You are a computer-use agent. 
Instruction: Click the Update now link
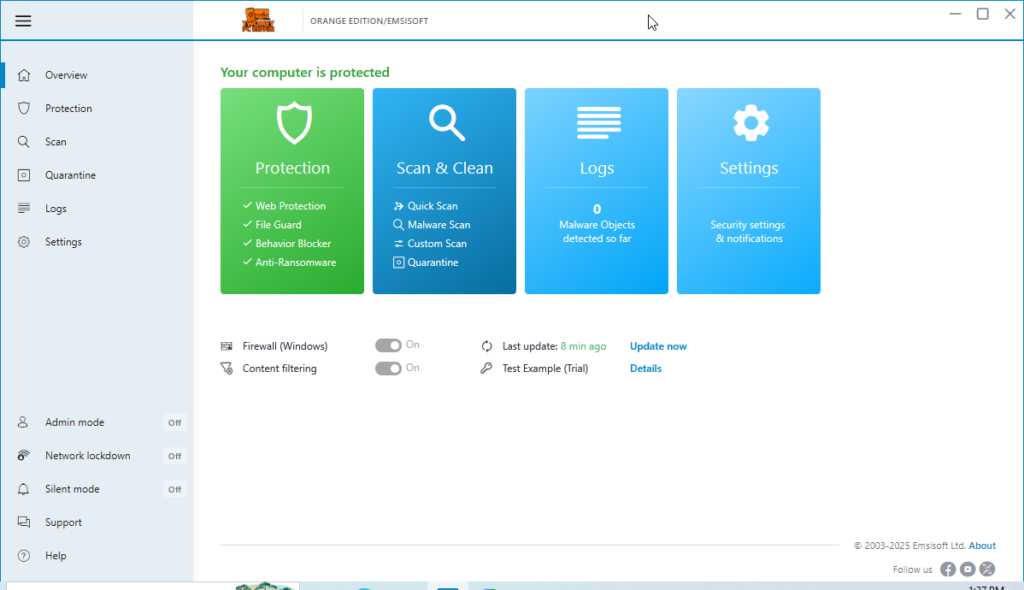click(658, 346)
